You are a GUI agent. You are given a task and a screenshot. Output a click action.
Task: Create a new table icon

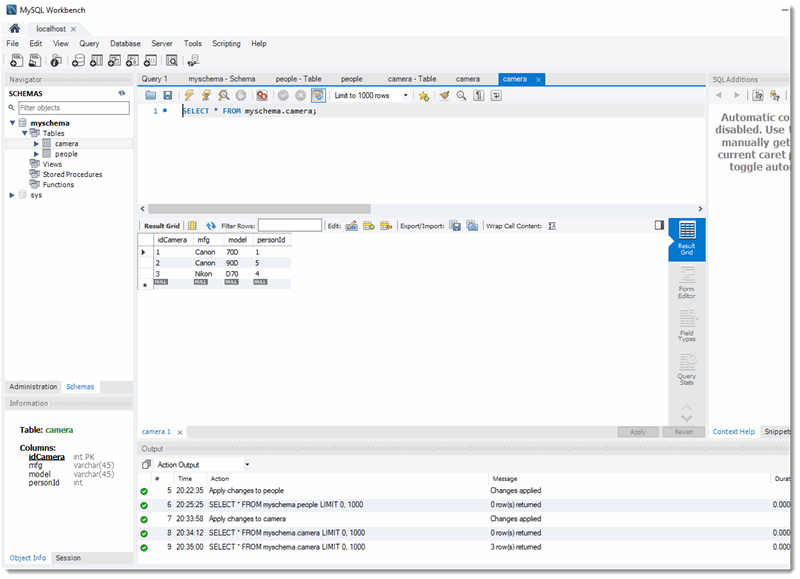coord(96,61)
